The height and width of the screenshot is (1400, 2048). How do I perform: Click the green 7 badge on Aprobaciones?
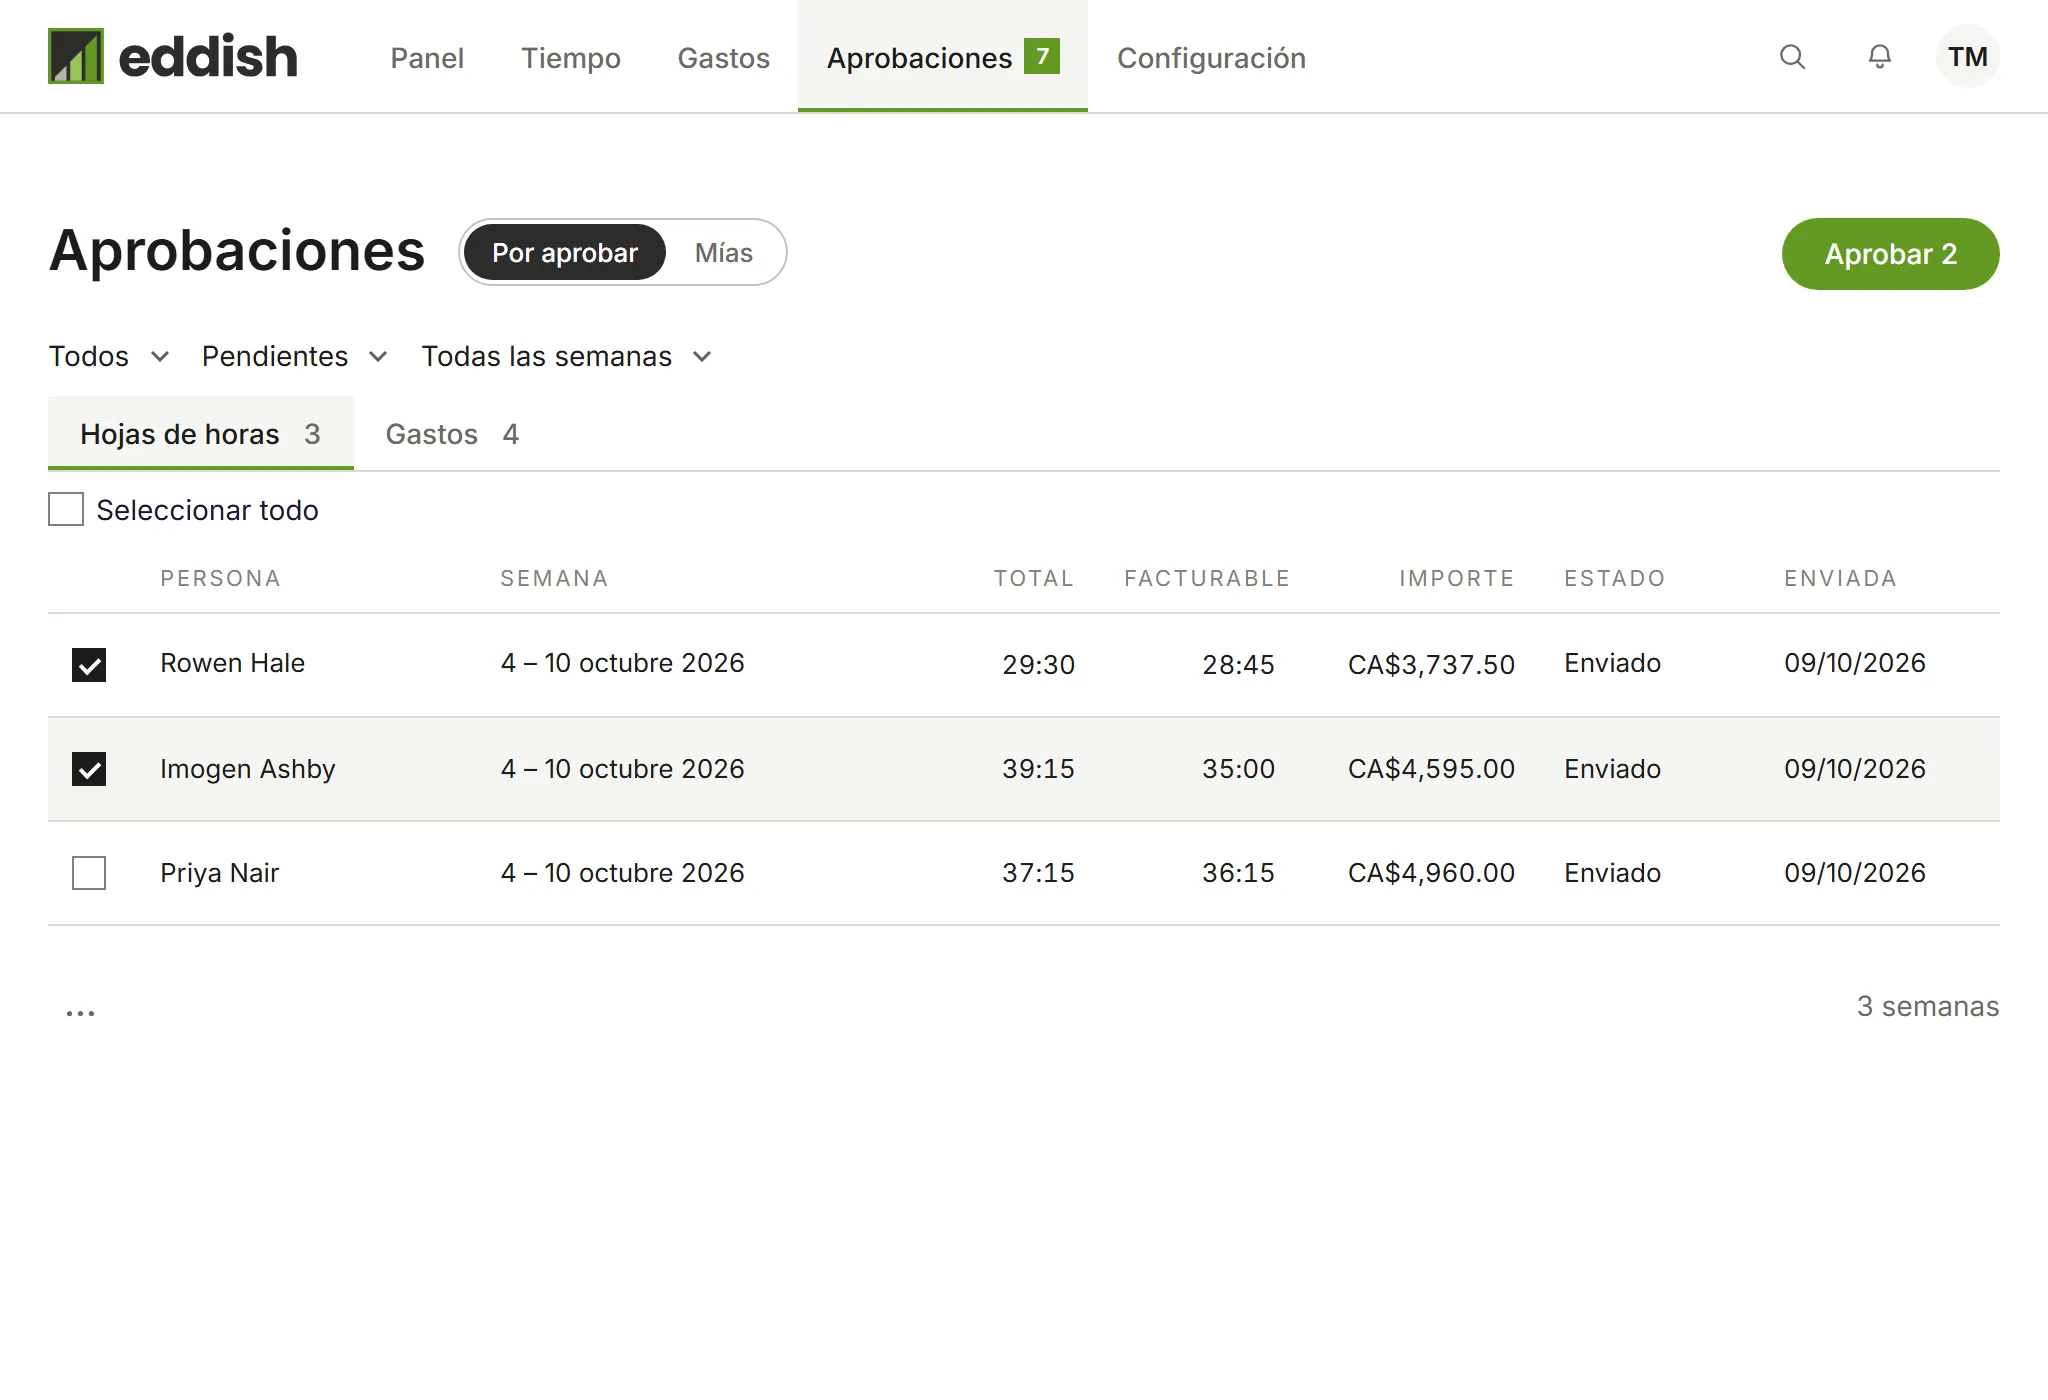1042,56
